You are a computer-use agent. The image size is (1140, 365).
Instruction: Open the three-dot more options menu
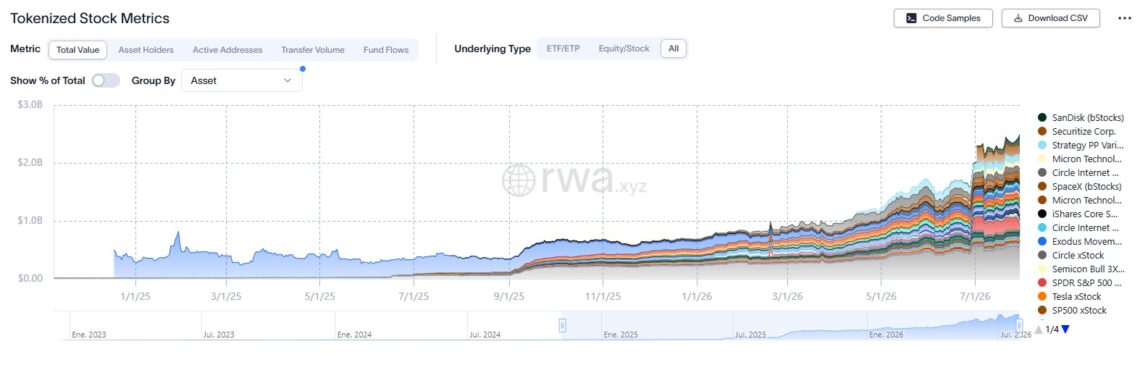click(1123, 18)
